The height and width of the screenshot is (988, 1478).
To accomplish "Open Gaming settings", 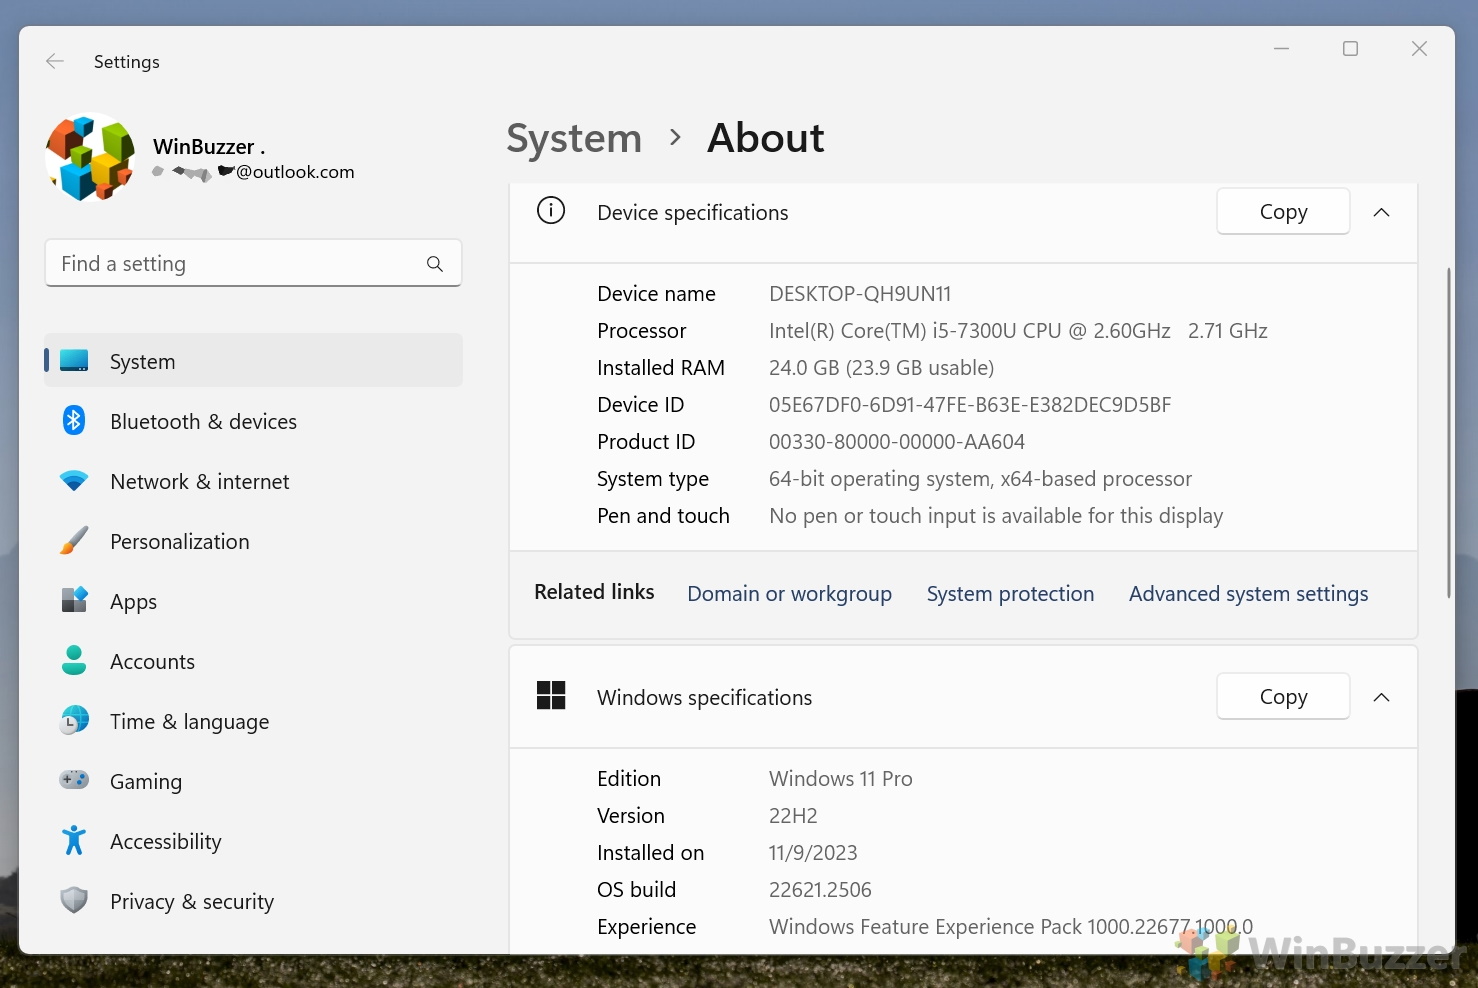I will tap(253, 781).
